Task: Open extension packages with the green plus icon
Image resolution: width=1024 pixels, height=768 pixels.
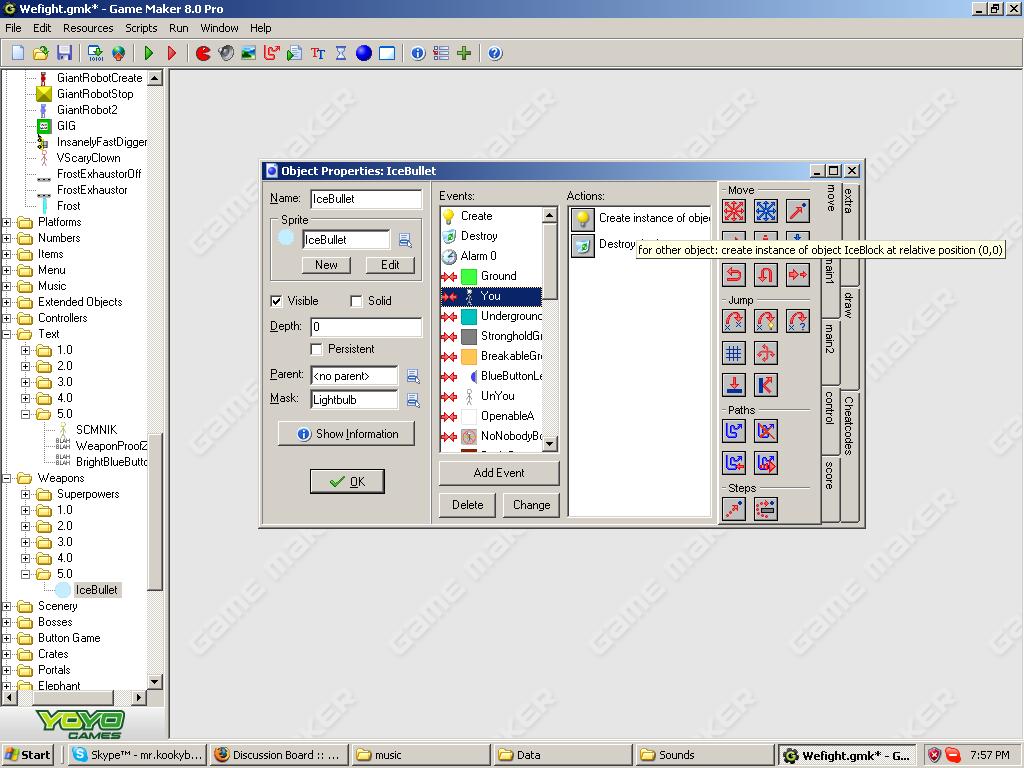Action: point(464,53)
